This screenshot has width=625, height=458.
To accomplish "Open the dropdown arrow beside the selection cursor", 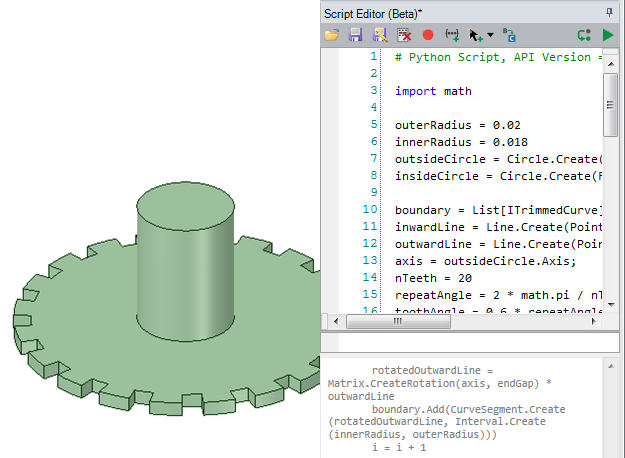I will point(491,36).
